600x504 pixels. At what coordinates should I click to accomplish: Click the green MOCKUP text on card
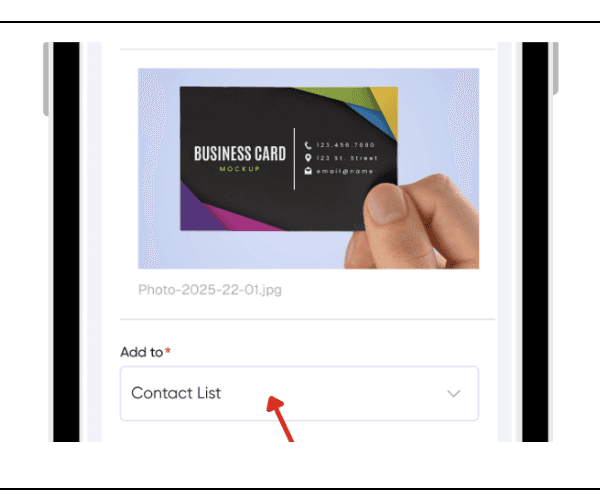coord(240,169)
